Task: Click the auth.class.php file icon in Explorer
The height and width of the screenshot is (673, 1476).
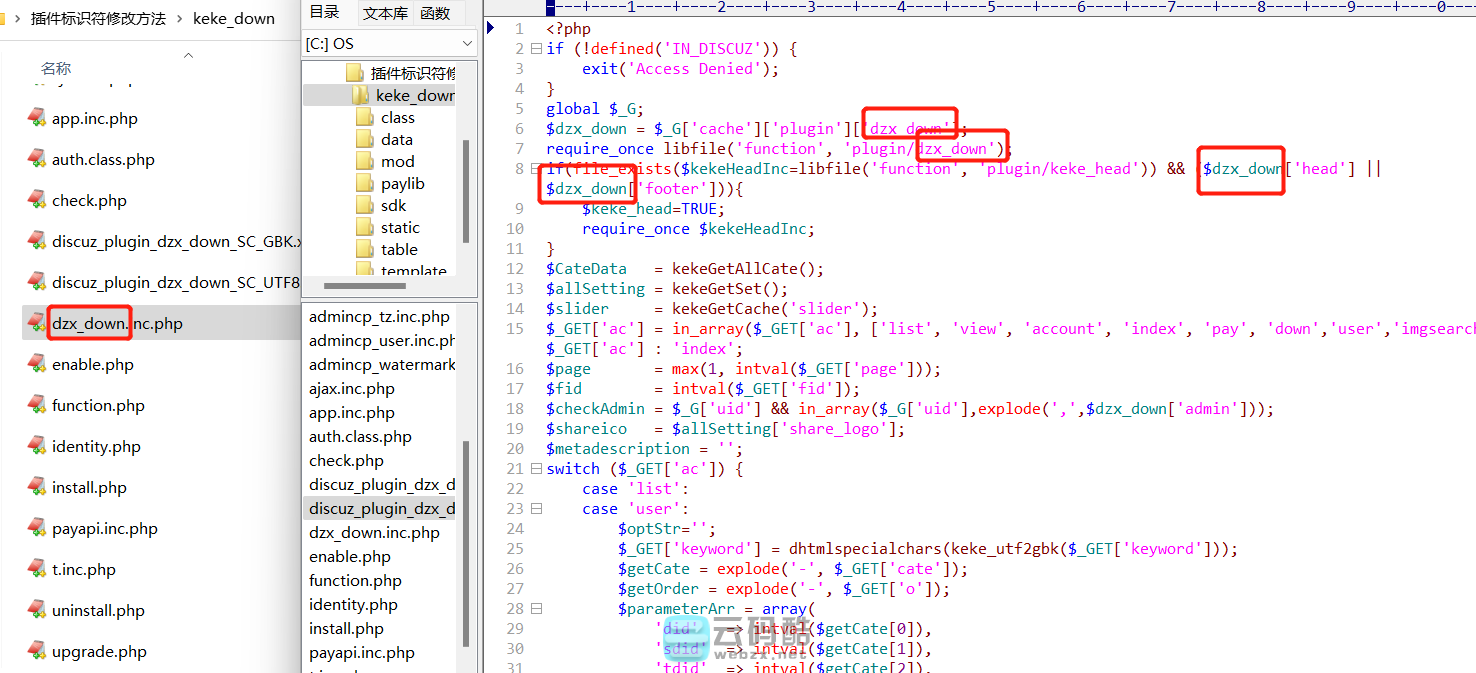Action: (37, 159)
